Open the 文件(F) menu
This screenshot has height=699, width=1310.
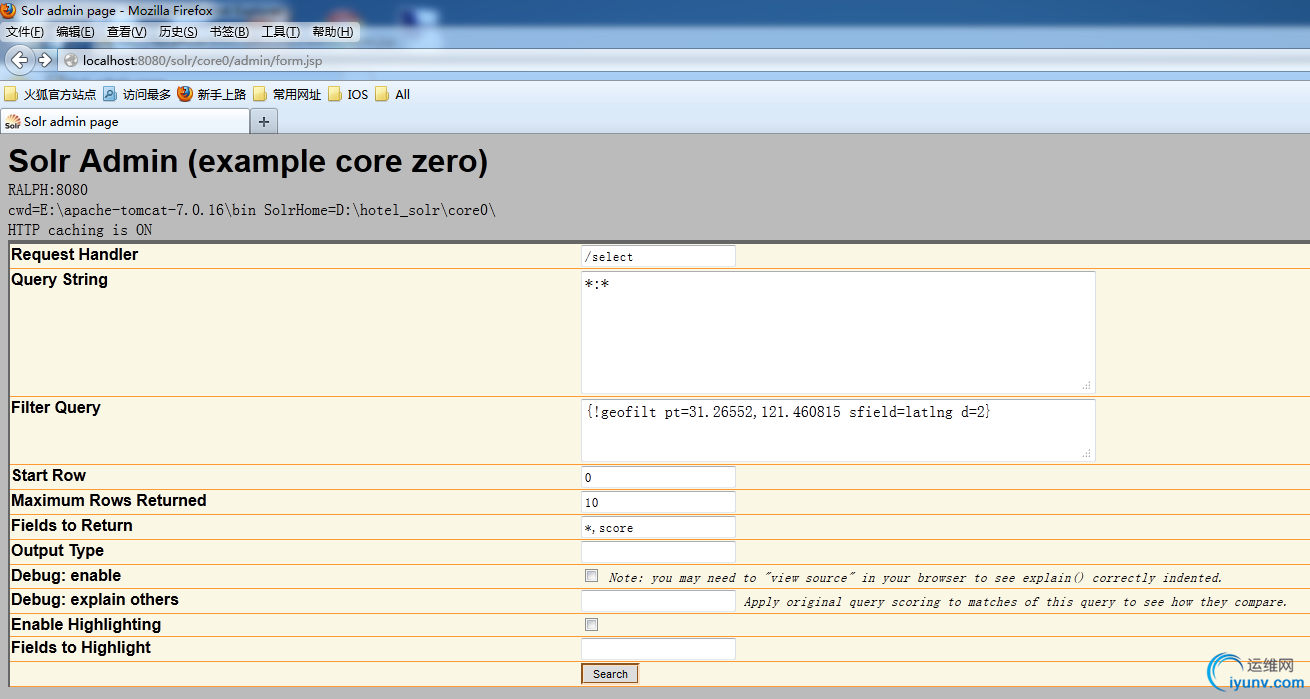point(25,32)
